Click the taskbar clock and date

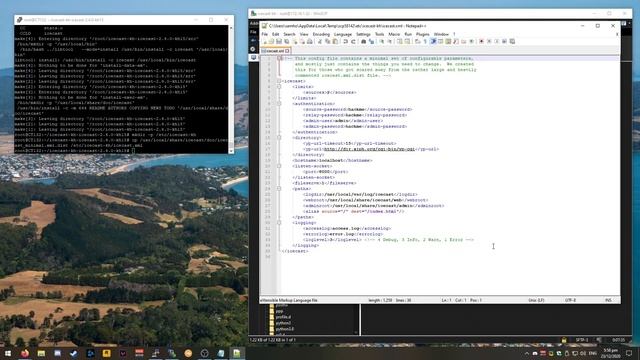[x=611, y=353]
